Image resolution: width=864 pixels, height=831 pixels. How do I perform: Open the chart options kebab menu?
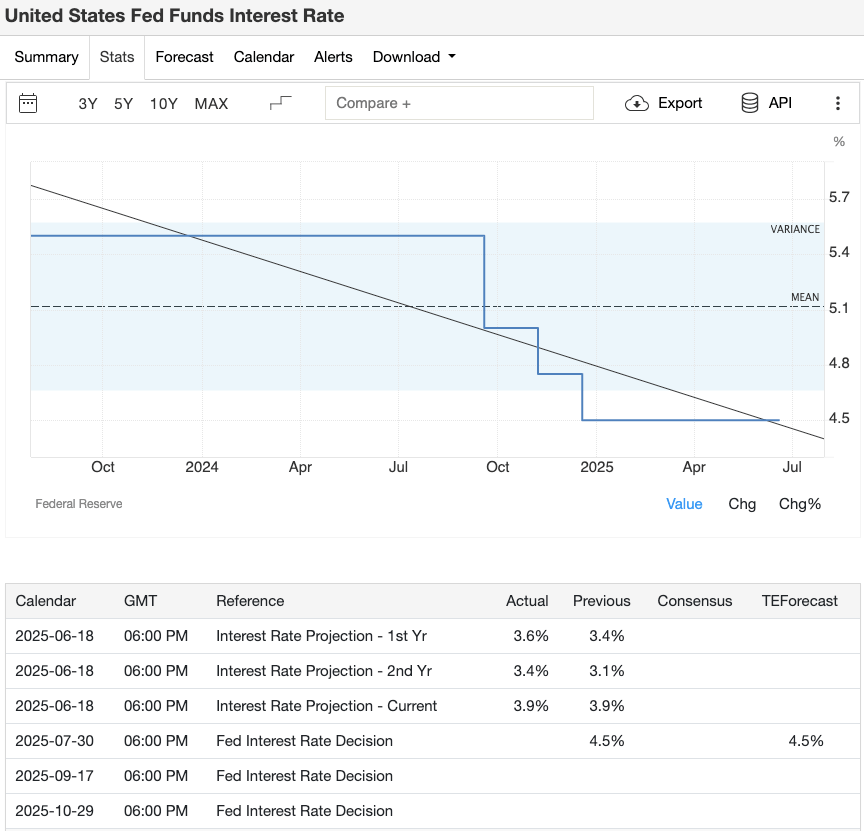pos(839,103)
